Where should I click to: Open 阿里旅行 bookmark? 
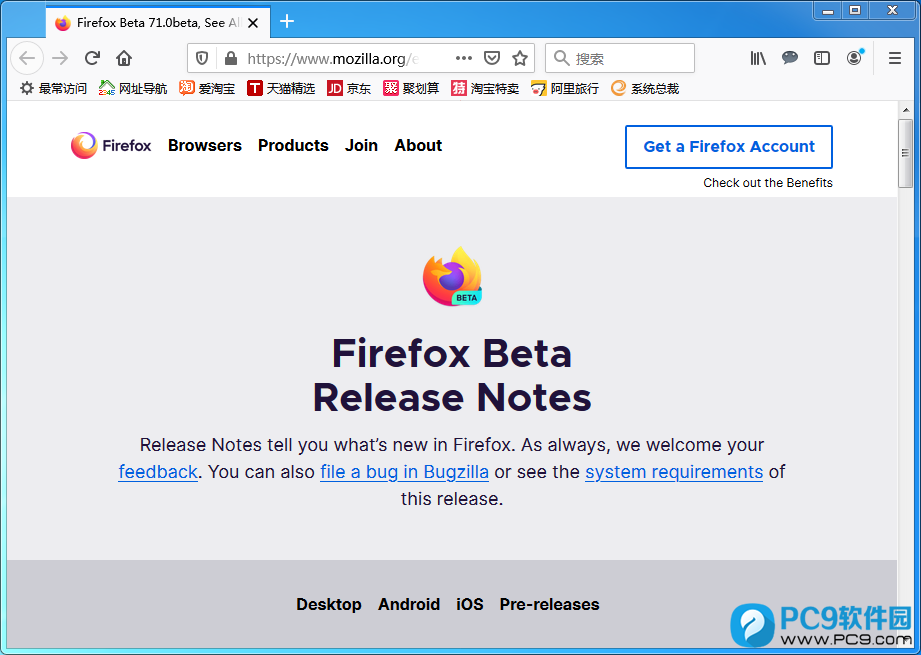565,89
